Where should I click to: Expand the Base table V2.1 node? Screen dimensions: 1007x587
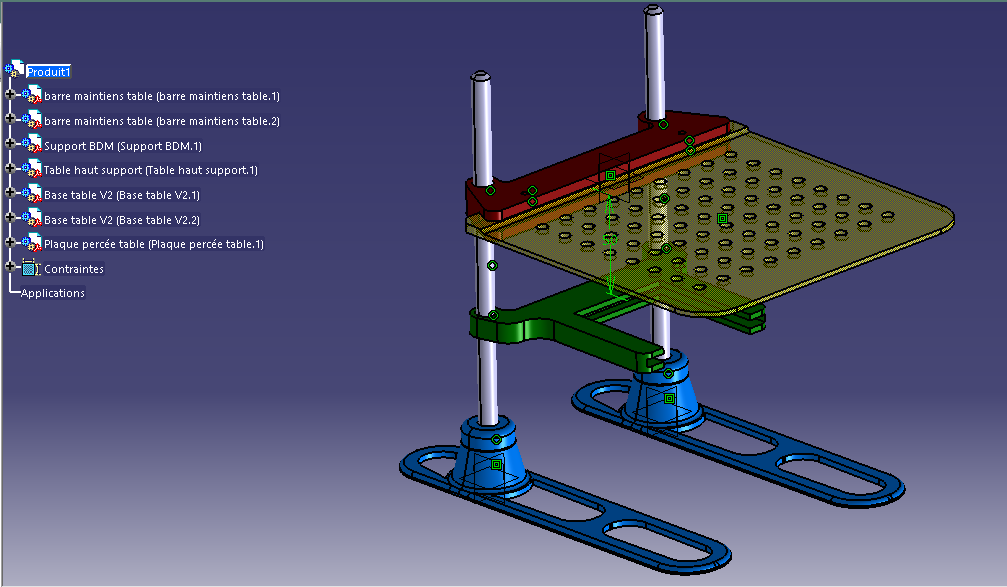10,192
